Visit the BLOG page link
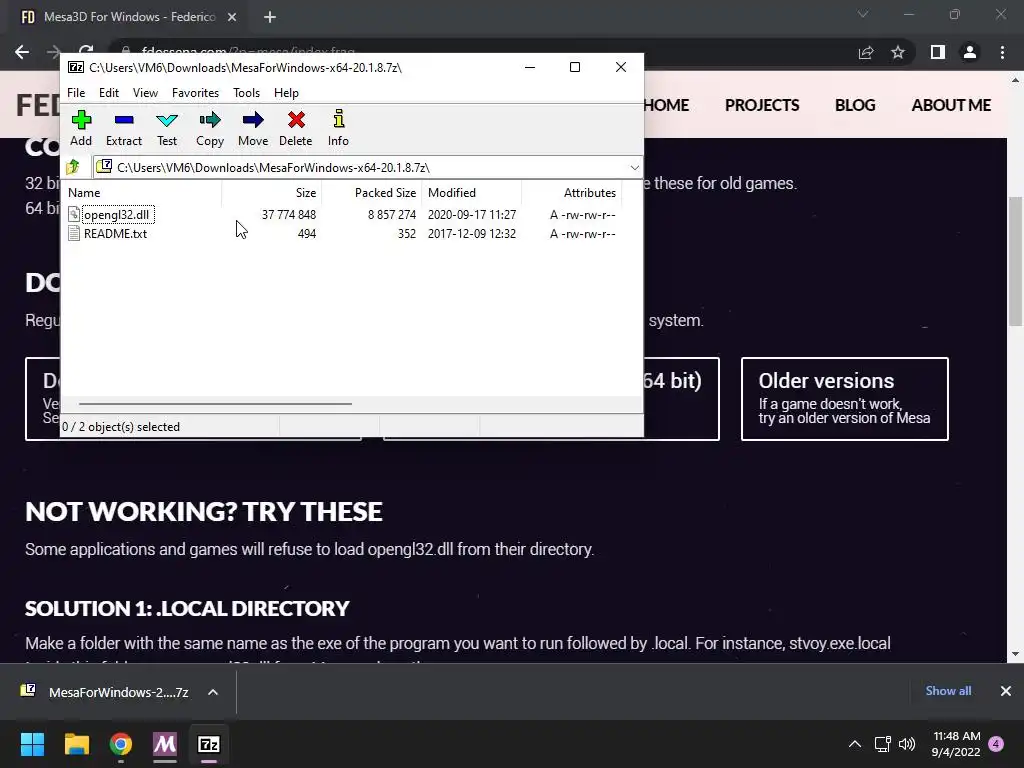 pyautogui.click(x=855, y=105)
